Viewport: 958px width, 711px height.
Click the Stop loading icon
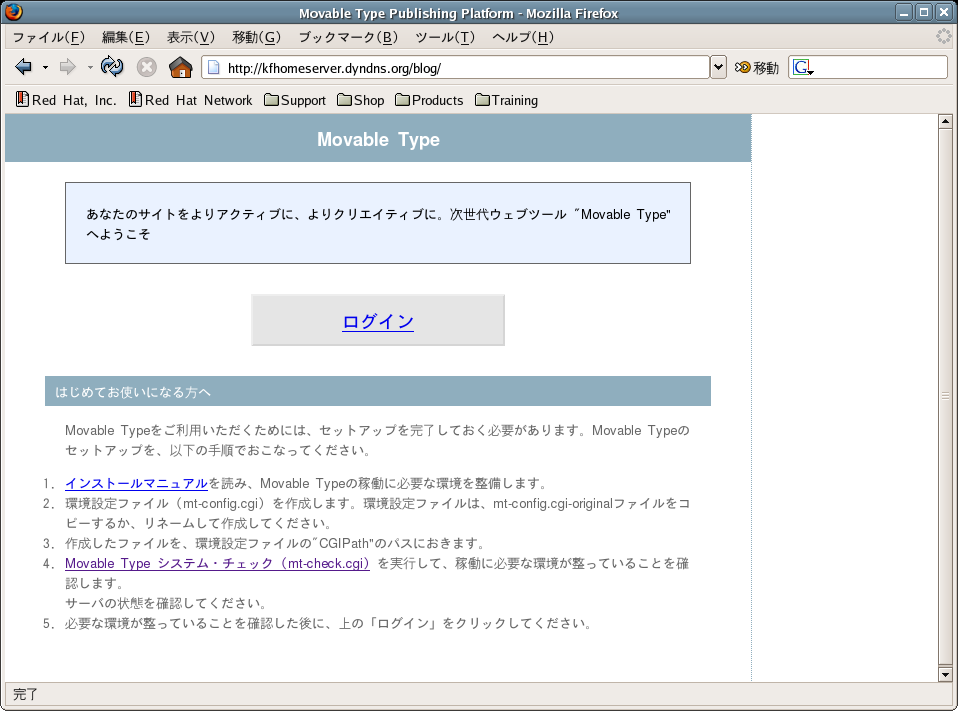(147, 67)
